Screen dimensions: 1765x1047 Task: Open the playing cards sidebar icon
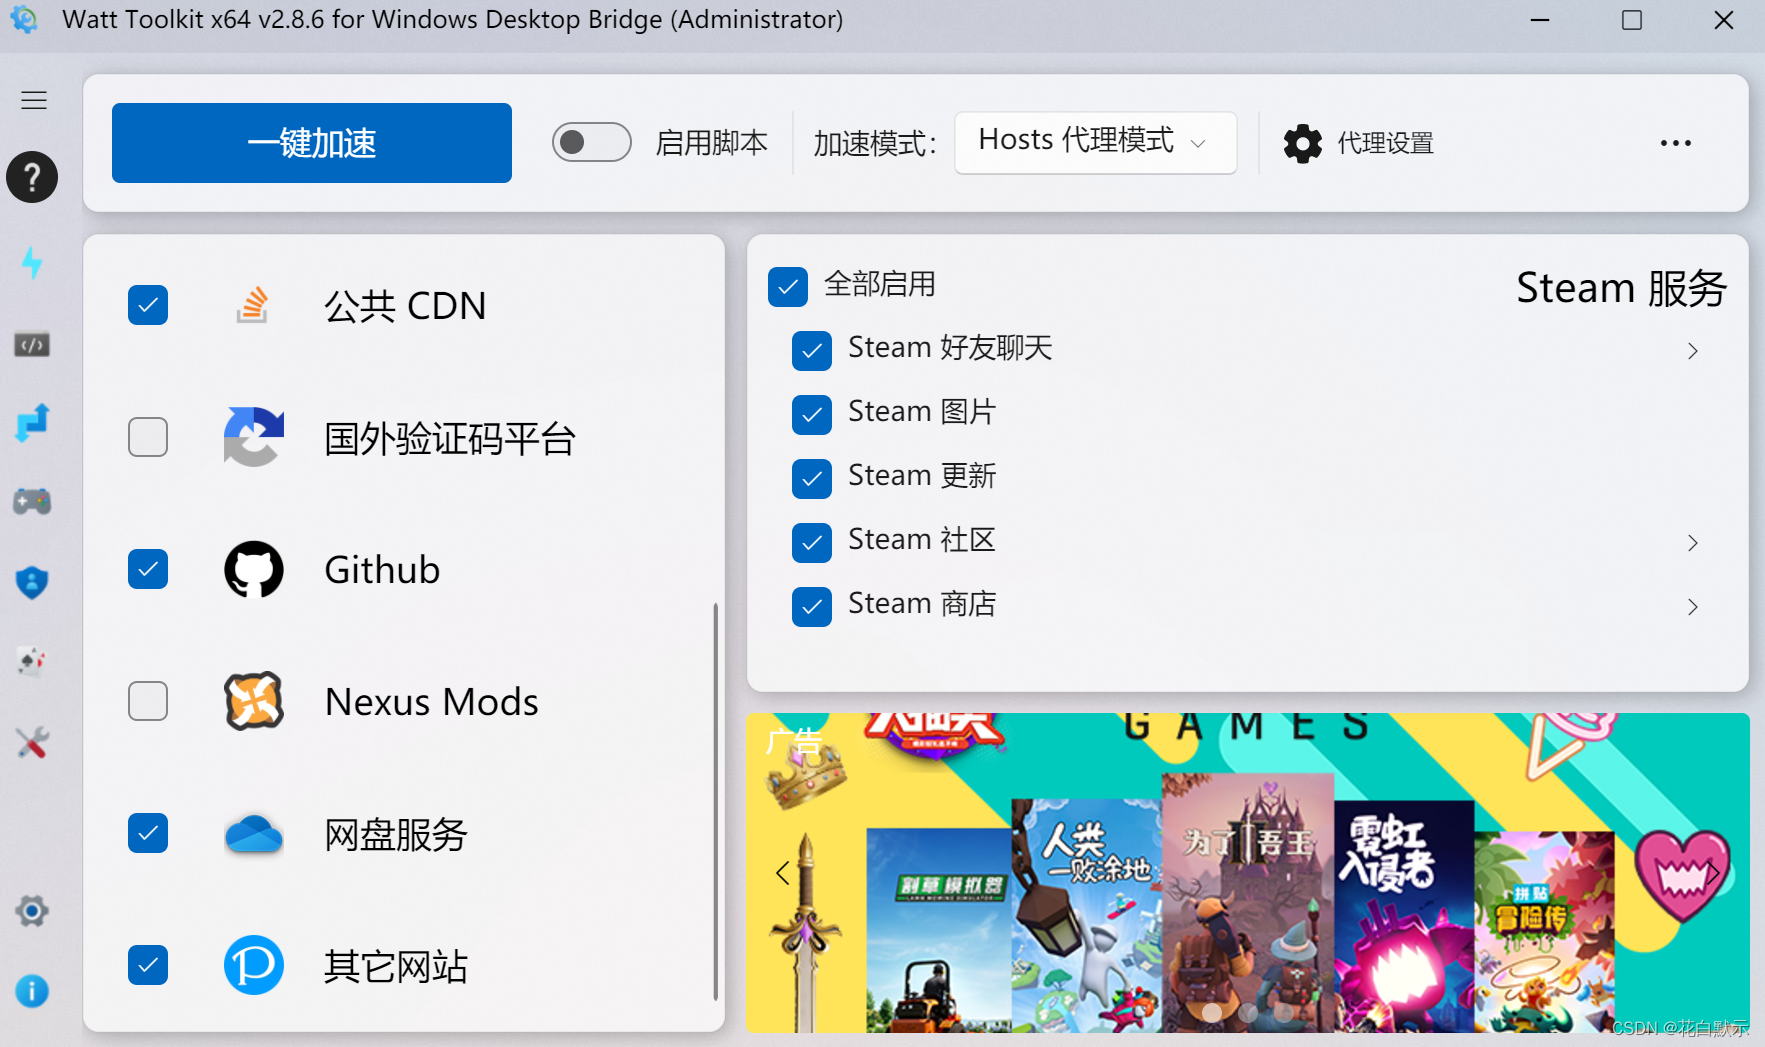point(32,661)
